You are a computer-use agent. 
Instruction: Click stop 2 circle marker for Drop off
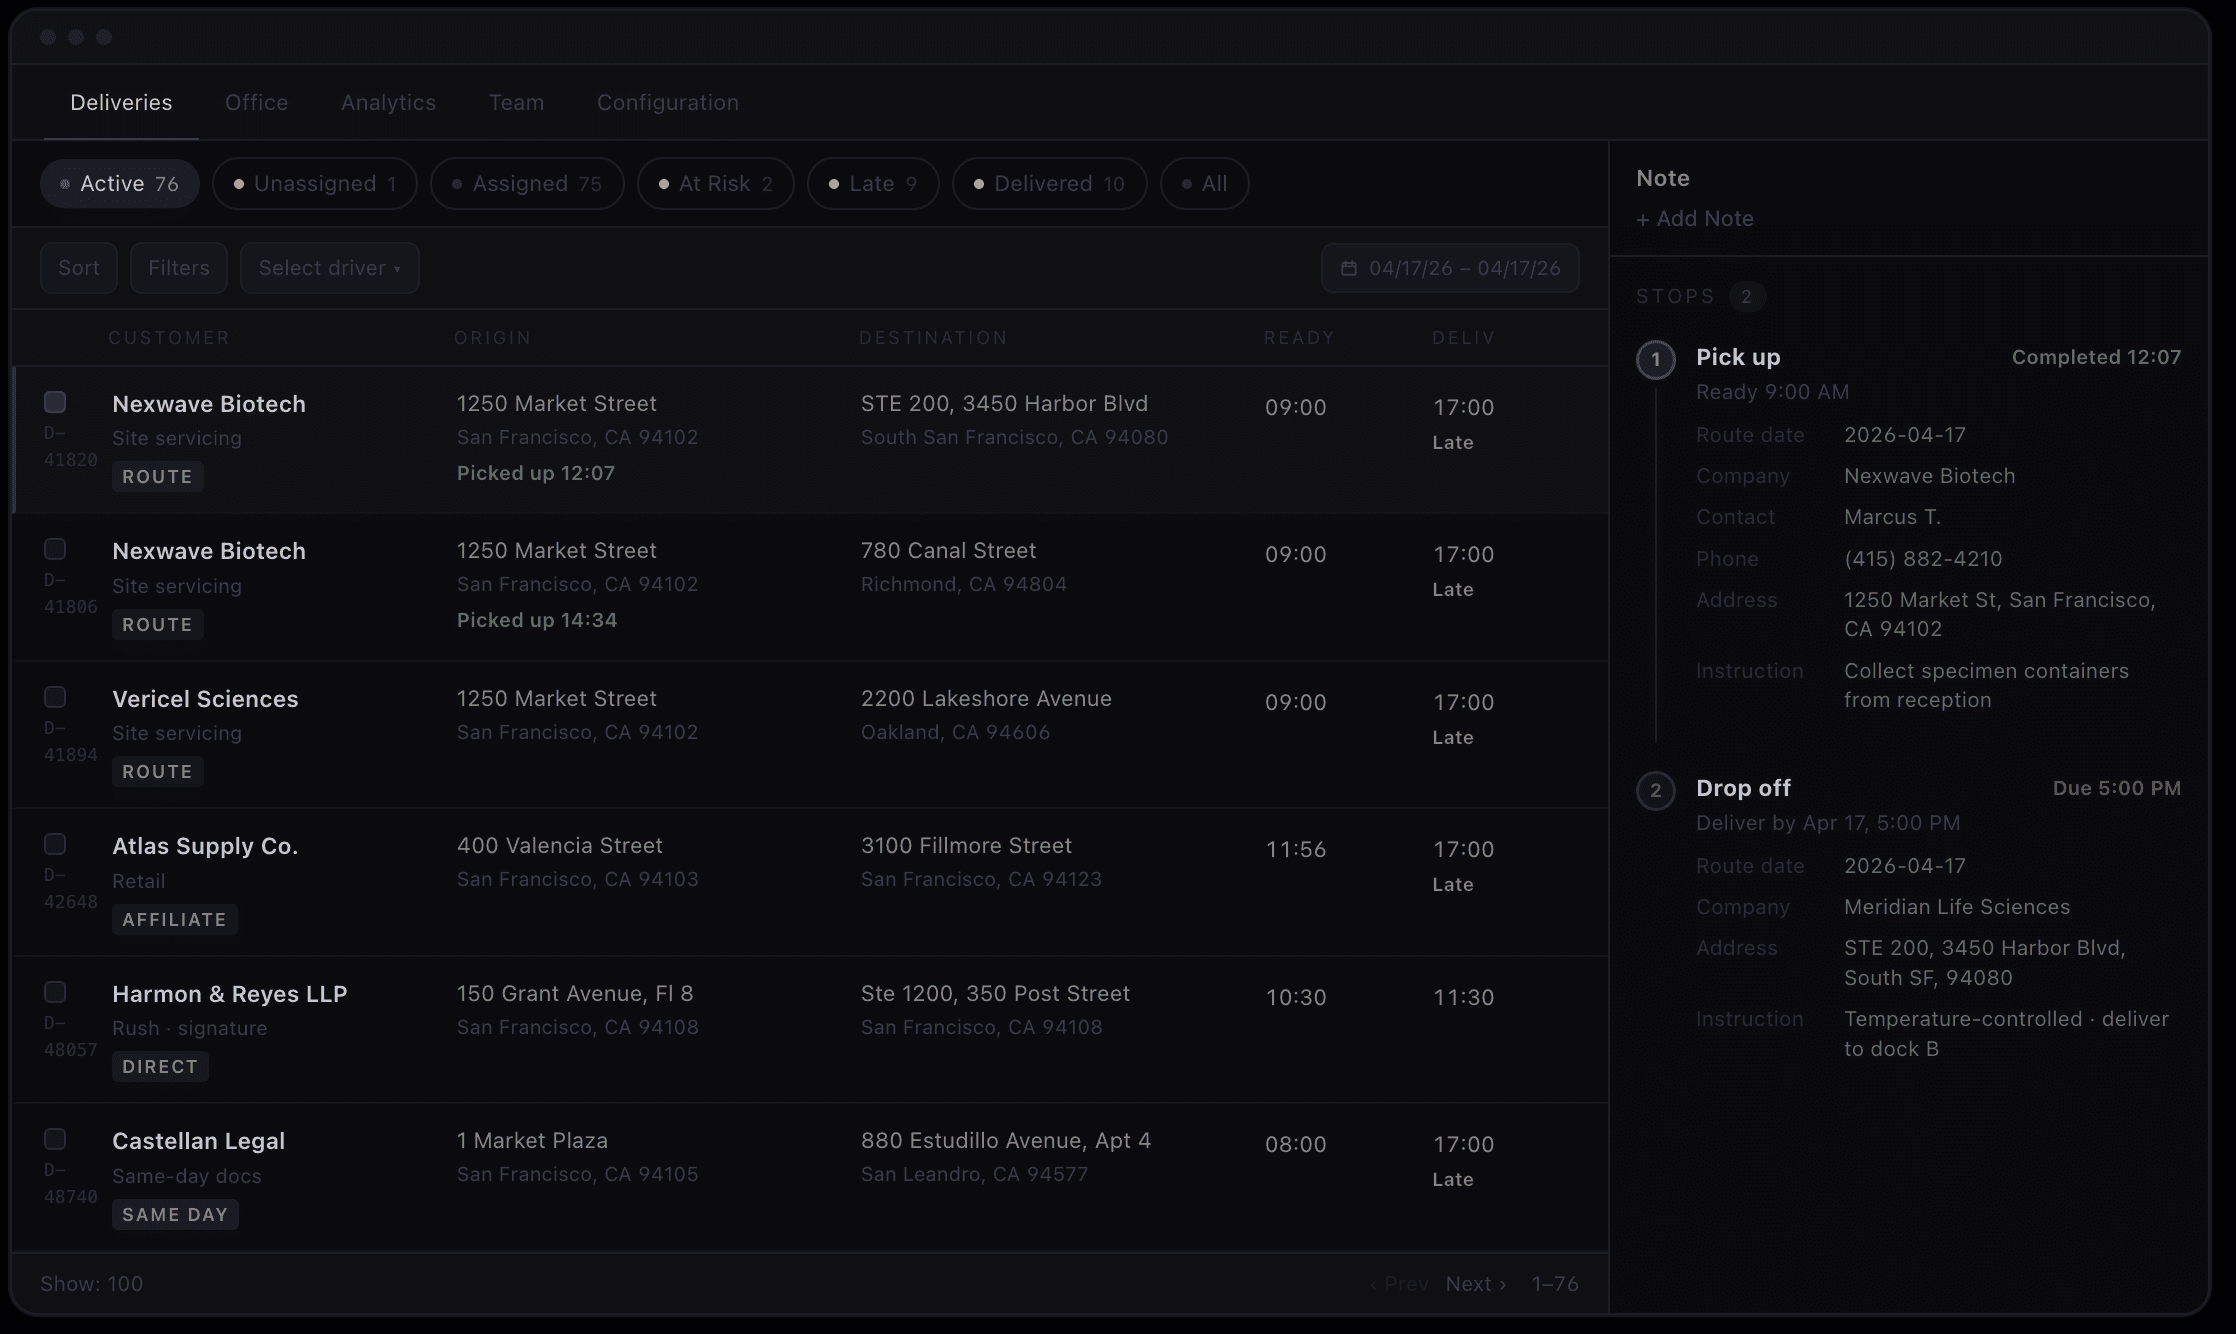click(x=1655, y=790)
